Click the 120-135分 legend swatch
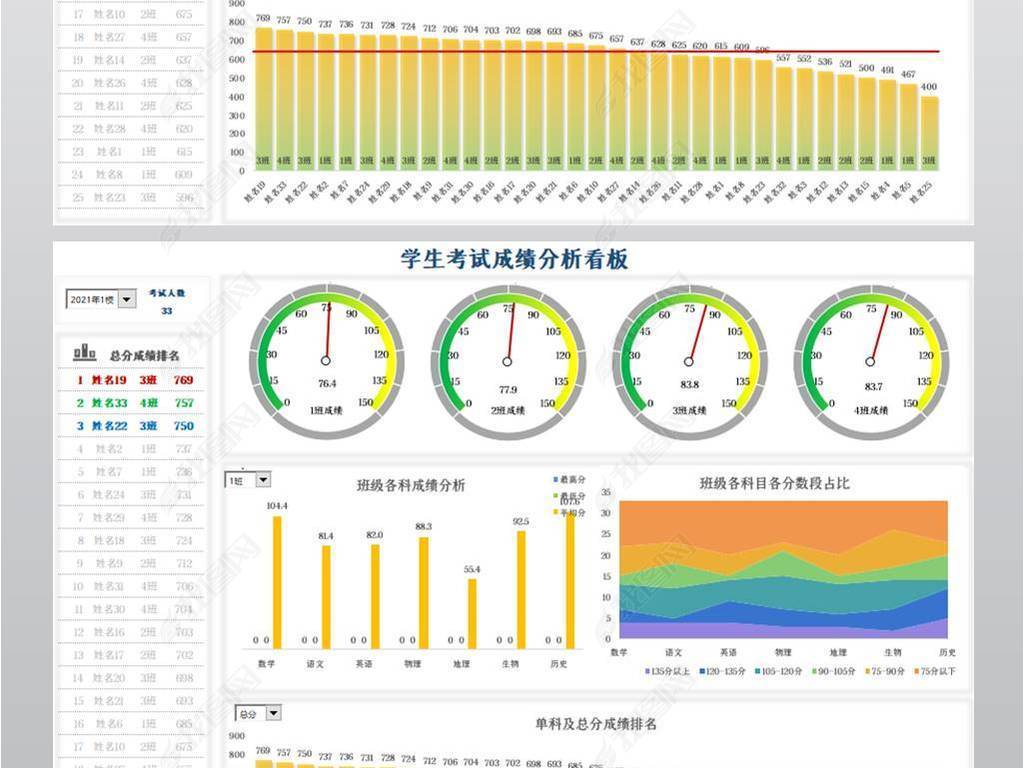 [x=702, y=671]
